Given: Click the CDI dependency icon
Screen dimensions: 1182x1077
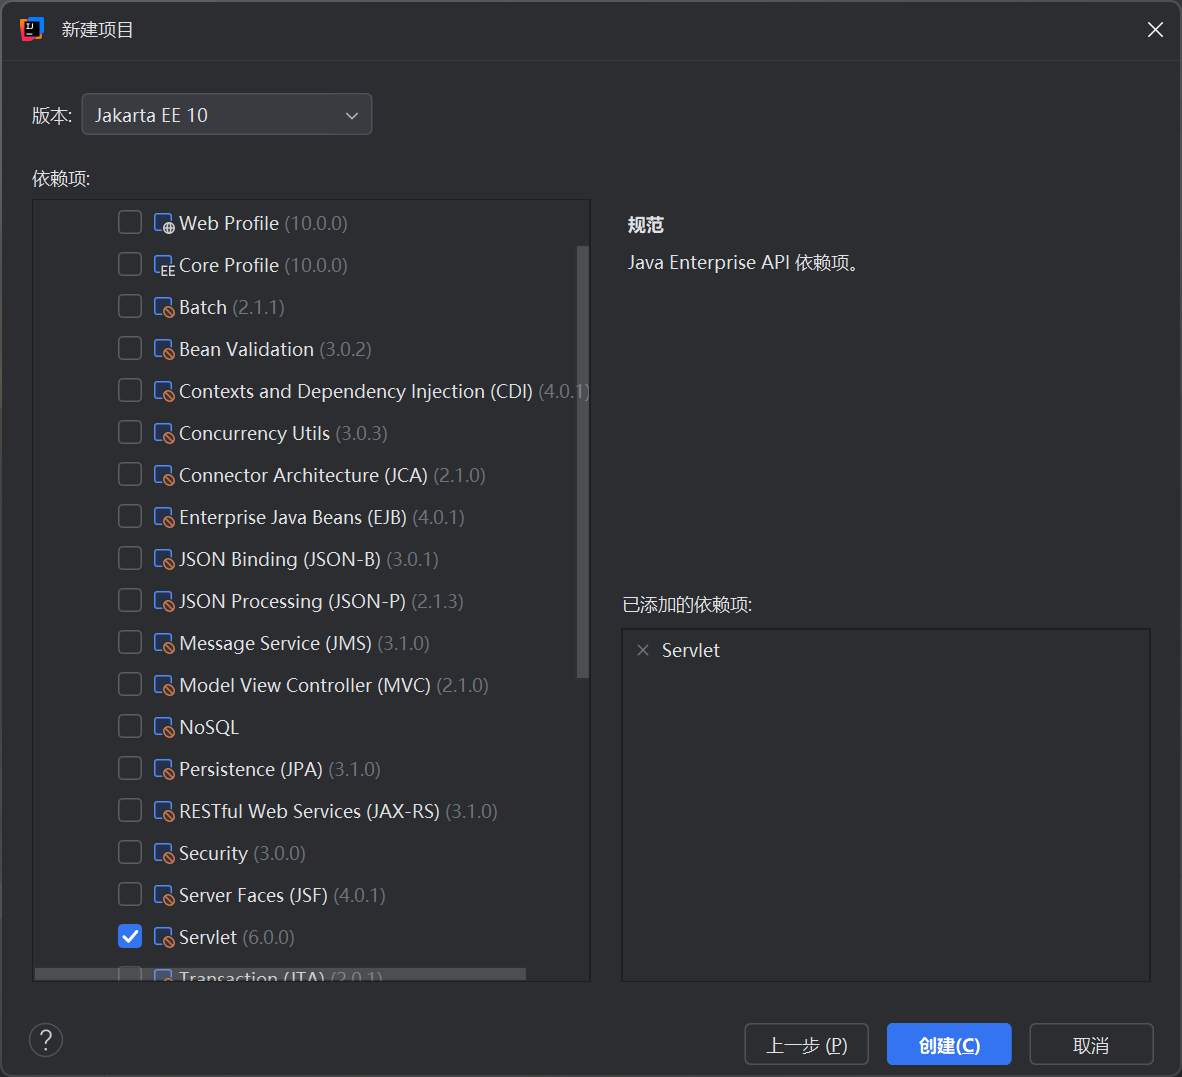Looking at the screenshot, I should [x=164, y=392].
